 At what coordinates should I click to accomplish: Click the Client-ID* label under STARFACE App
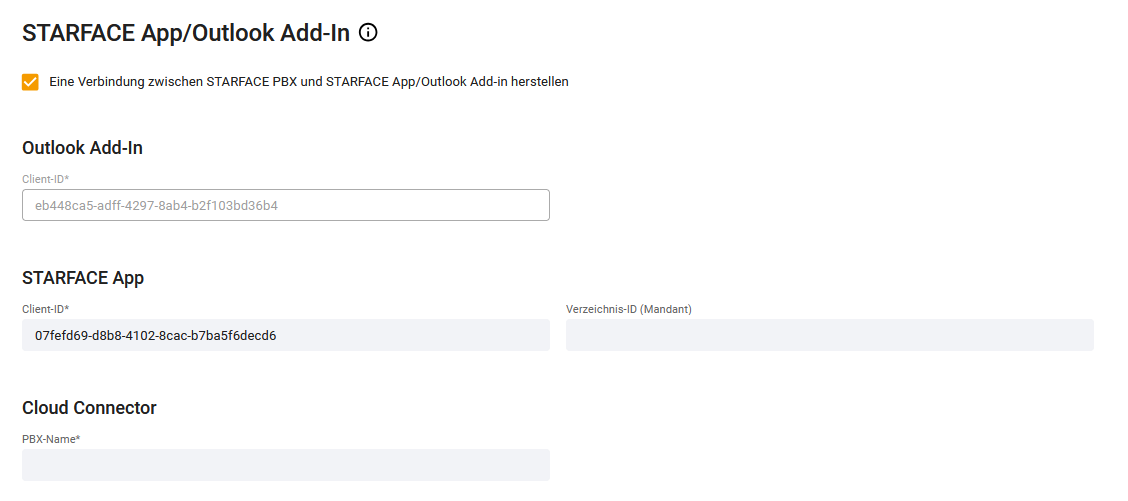[x=45, y=309]
